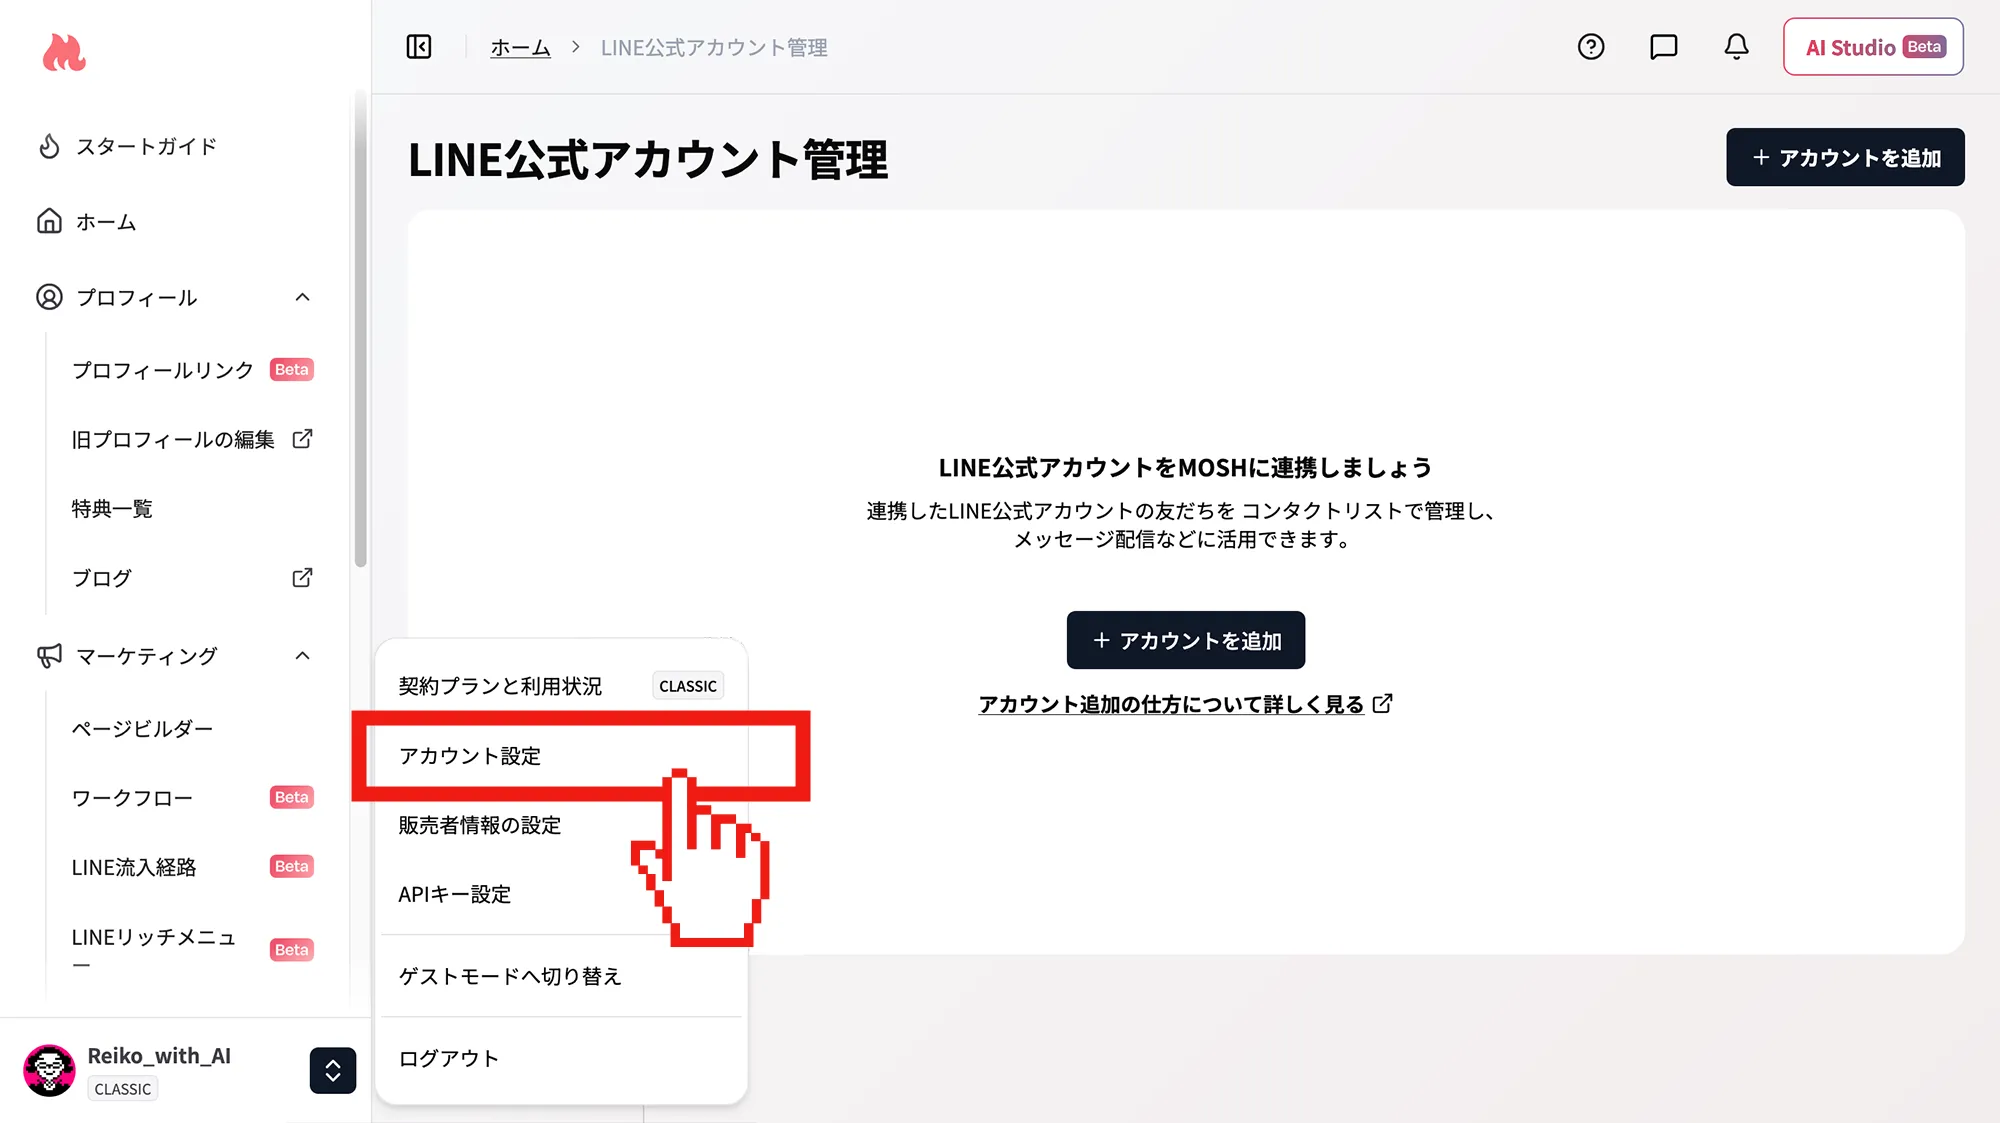Image resolution: width=2000 pixels, height=1123 pixels.
Task: Click the Beta badge next to LINEリッチメニュー
Action: click(x=292, y=950)
